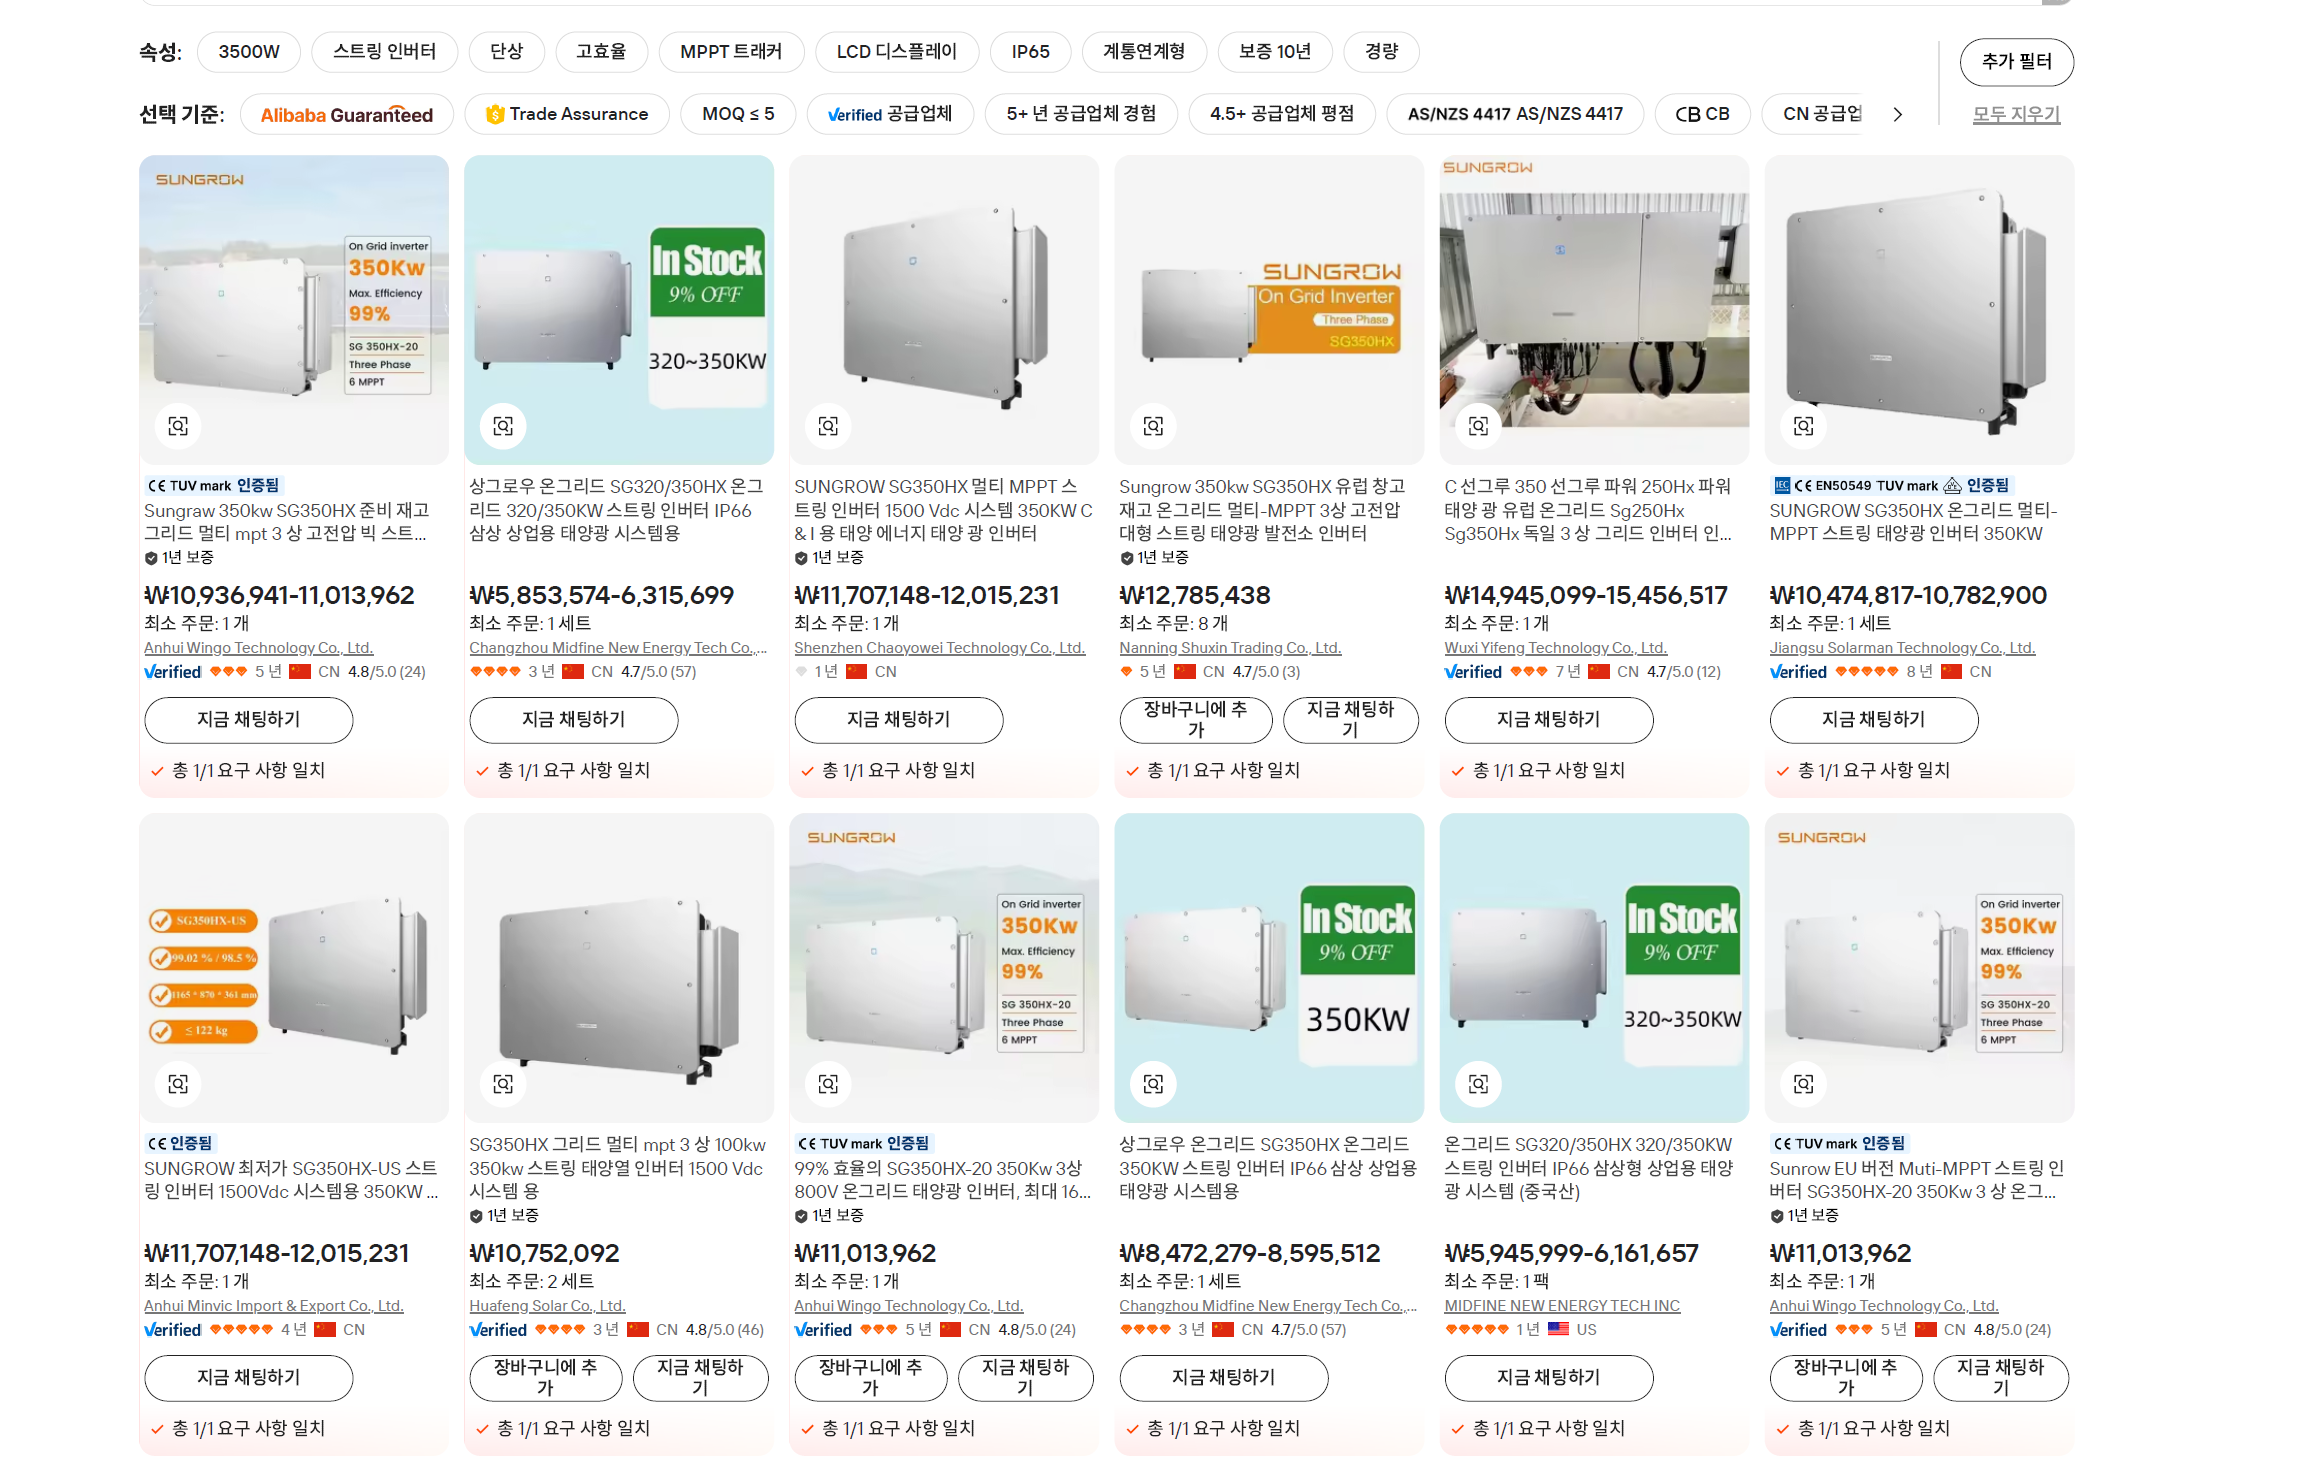Screen dimensions: 2320x1470
Task: Click image search icon on MIDFINE NEW ENERGY card
Action: (1478, 1084)
